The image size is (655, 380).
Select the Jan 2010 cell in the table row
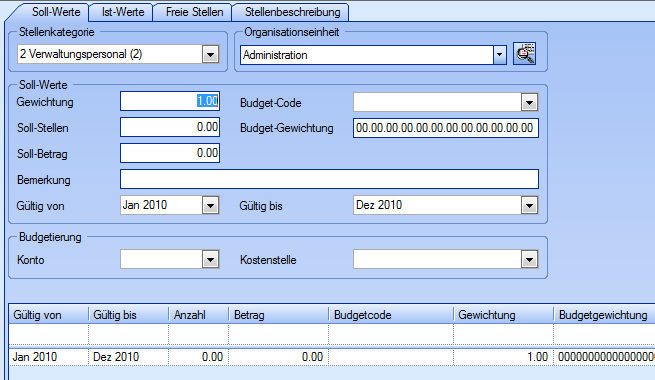pyautogui.click(x=48, y=357)
